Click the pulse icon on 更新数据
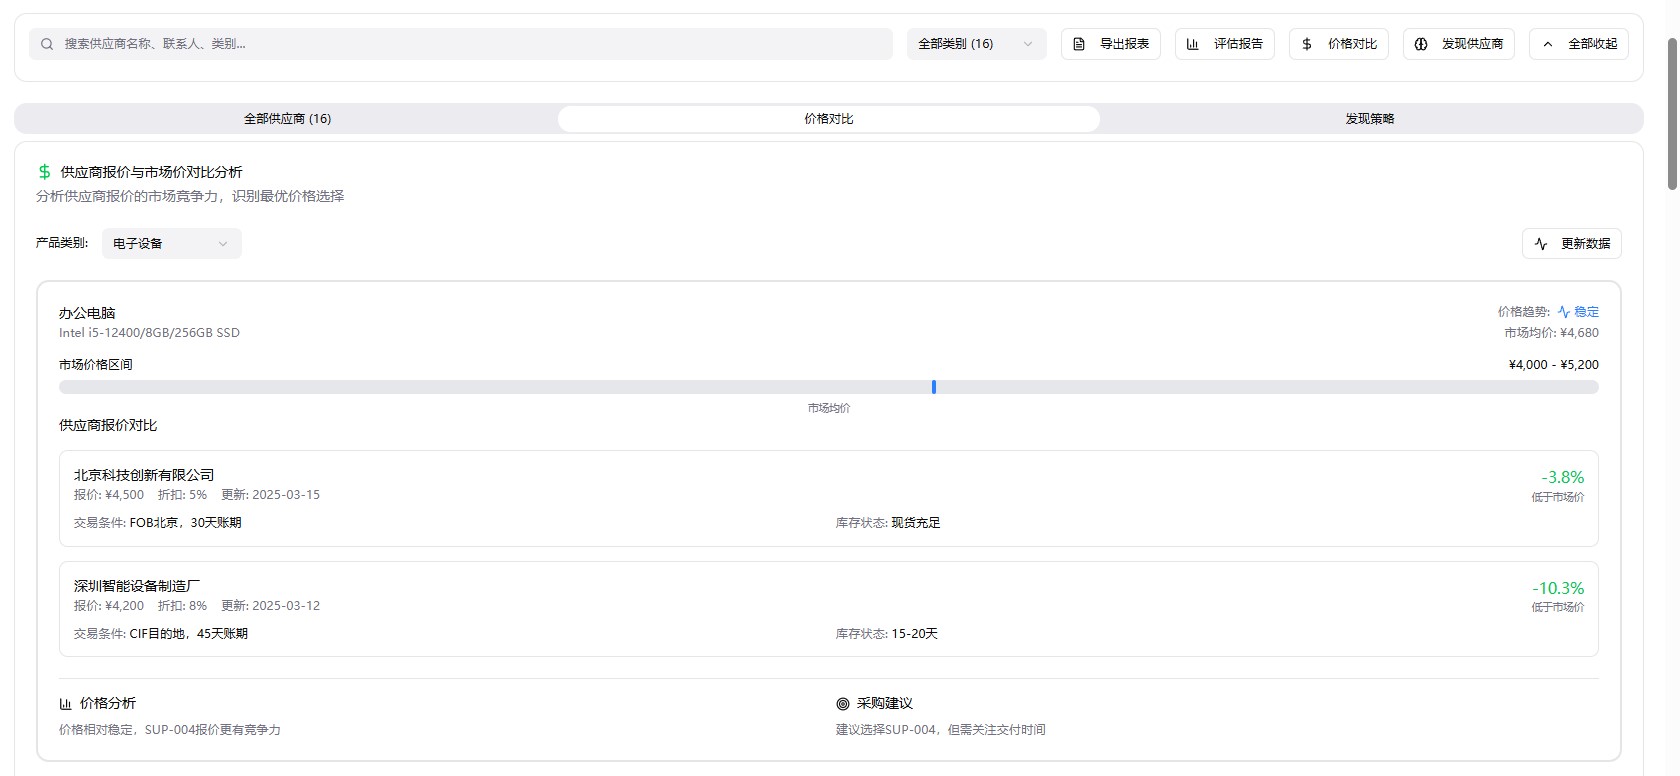Screen dimensions: 1680x776 [1541, 244]
